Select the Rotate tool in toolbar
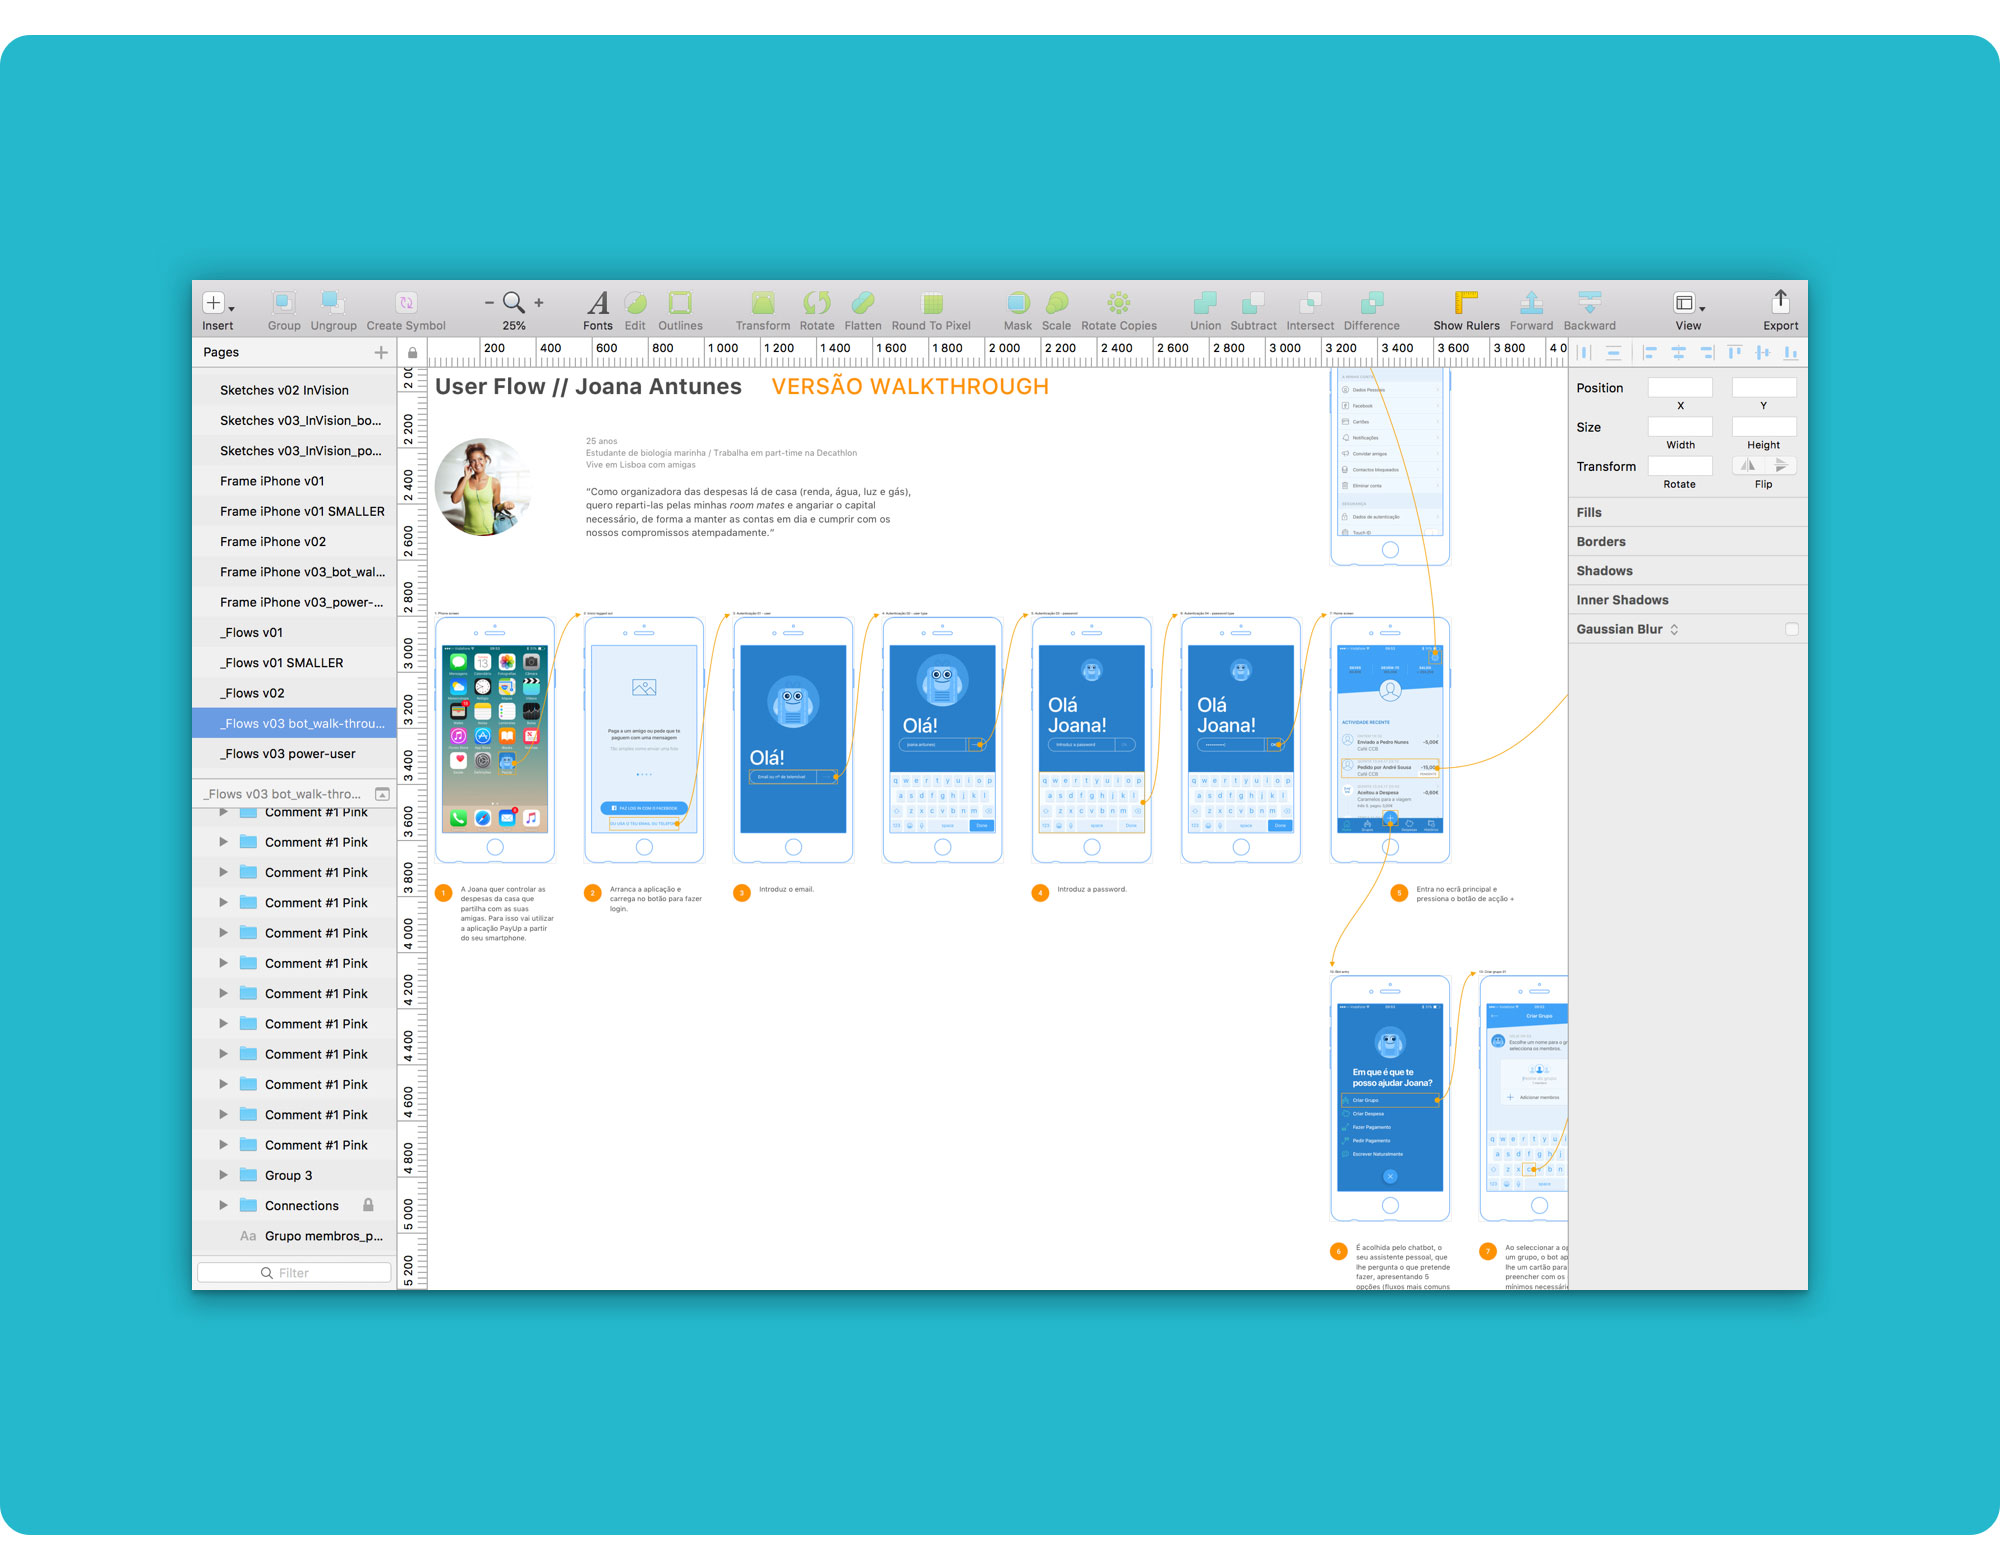The width and height of the screenshot is (2000, 1555). tap(816, 303)
